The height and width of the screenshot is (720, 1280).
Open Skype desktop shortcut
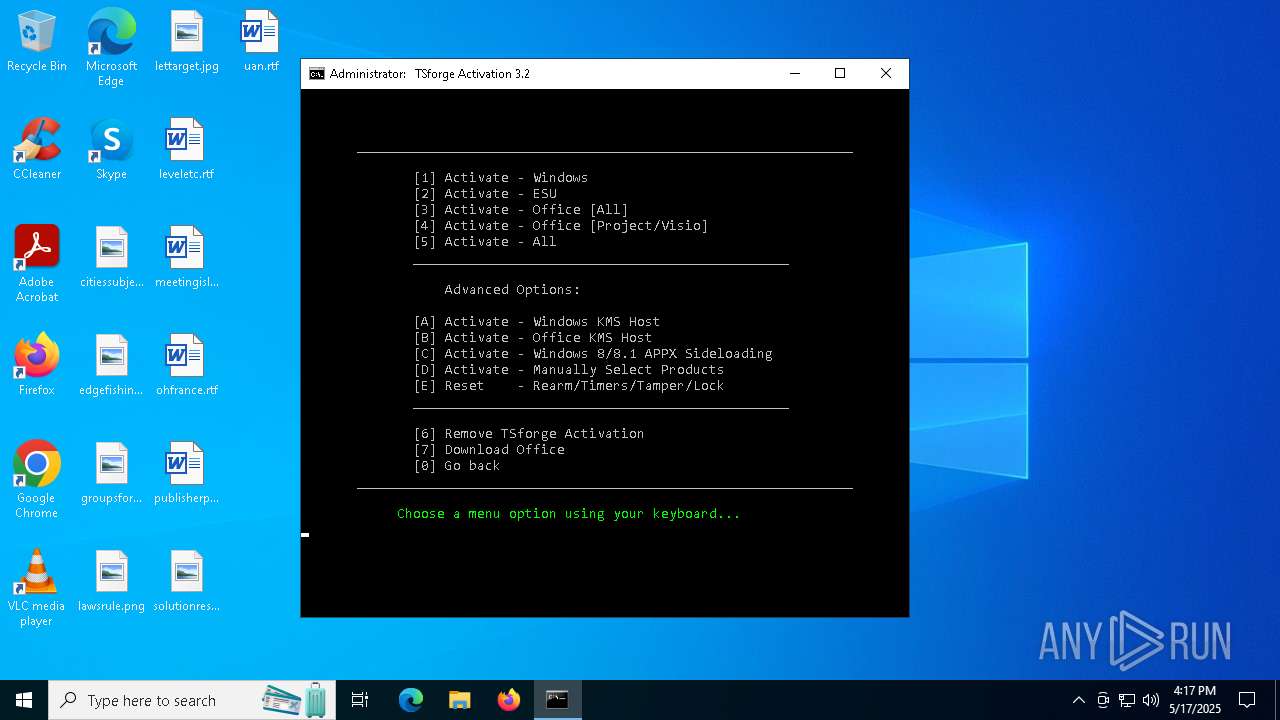point(111,149)
